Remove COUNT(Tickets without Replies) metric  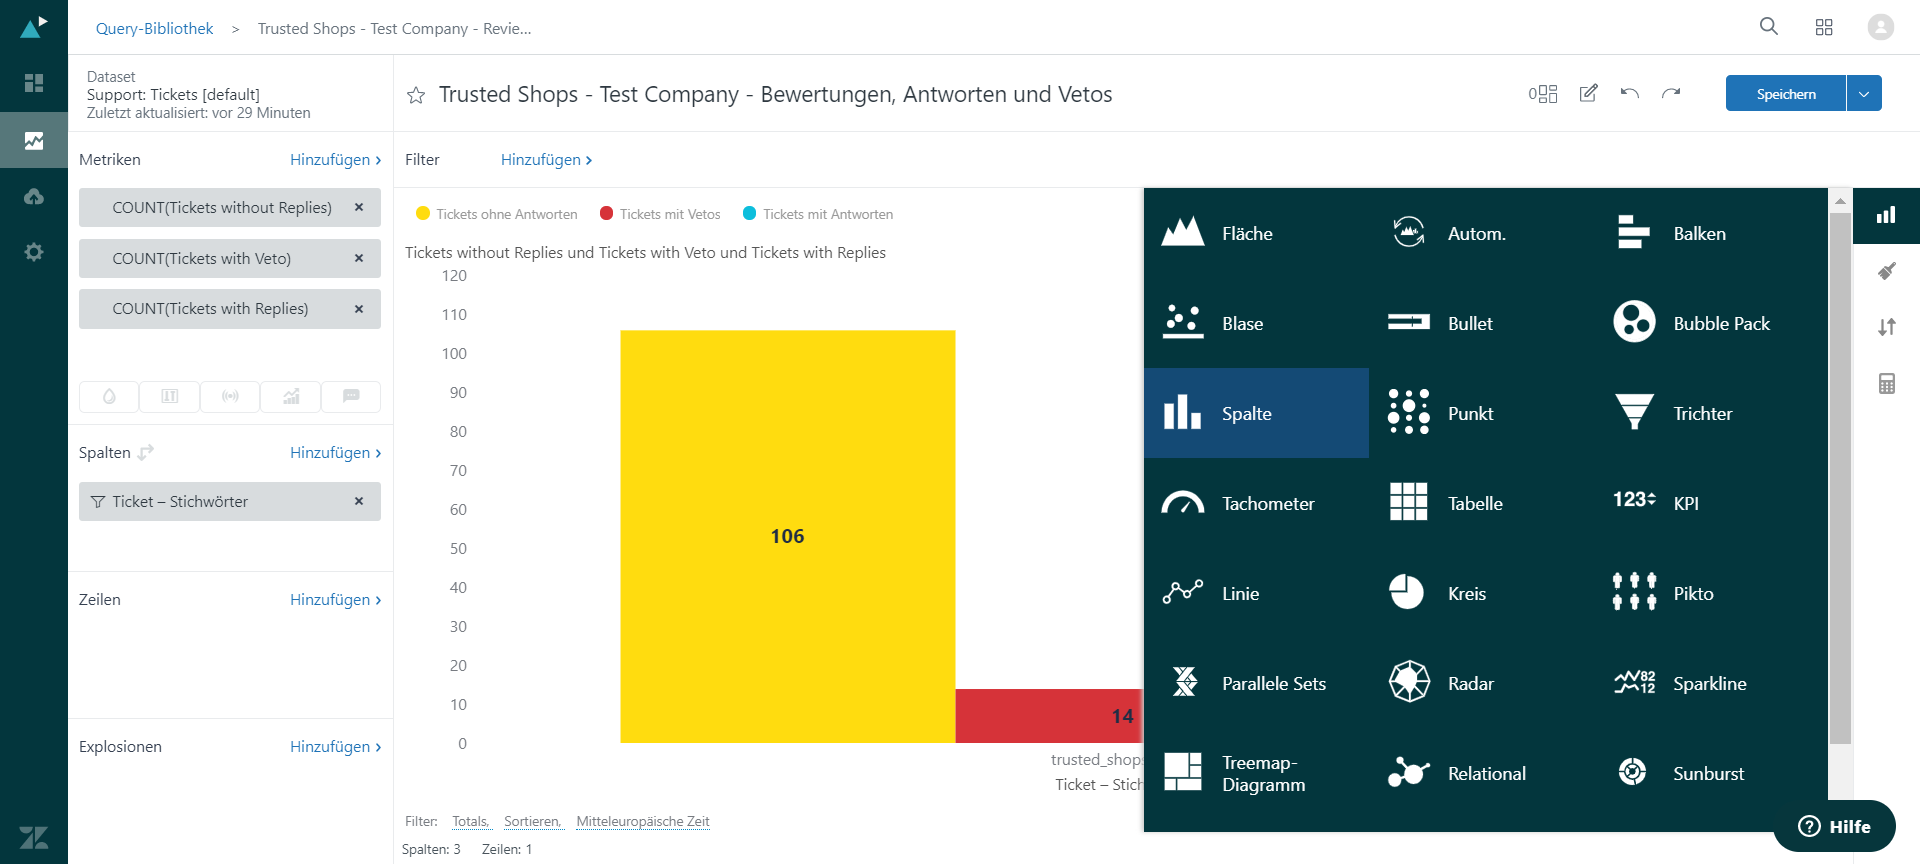tap(359, 207)
